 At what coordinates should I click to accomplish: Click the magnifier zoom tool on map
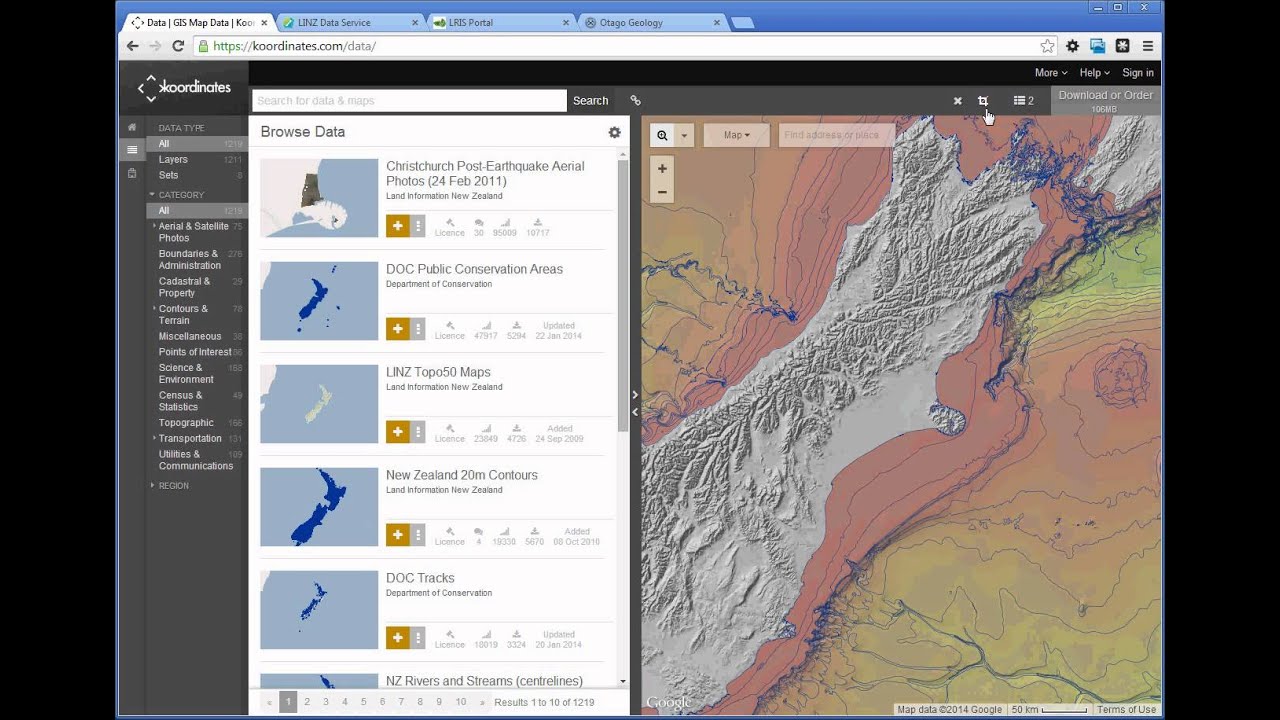click(x=662, y=135)
